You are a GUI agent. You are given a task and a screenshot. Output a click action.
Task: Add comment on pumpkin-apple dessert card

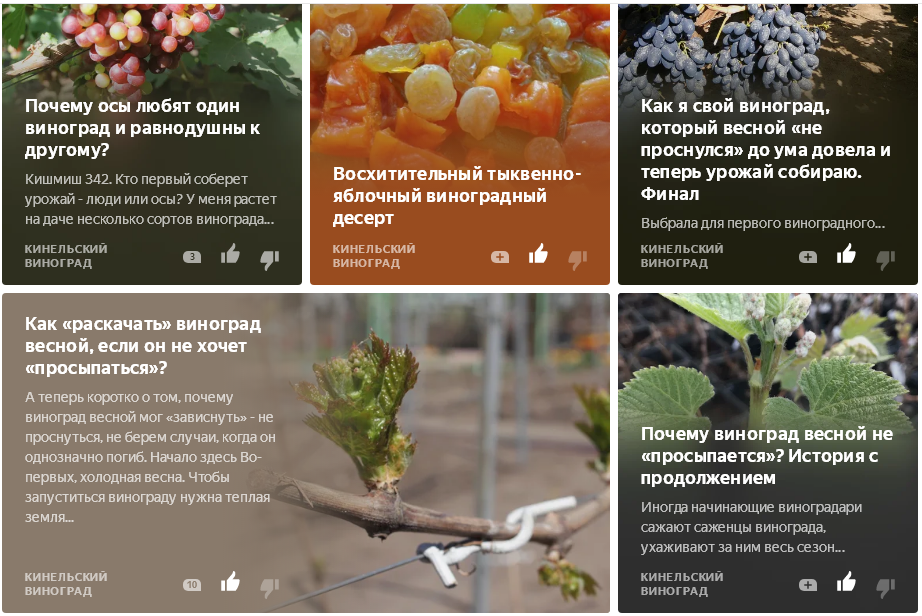500,257
